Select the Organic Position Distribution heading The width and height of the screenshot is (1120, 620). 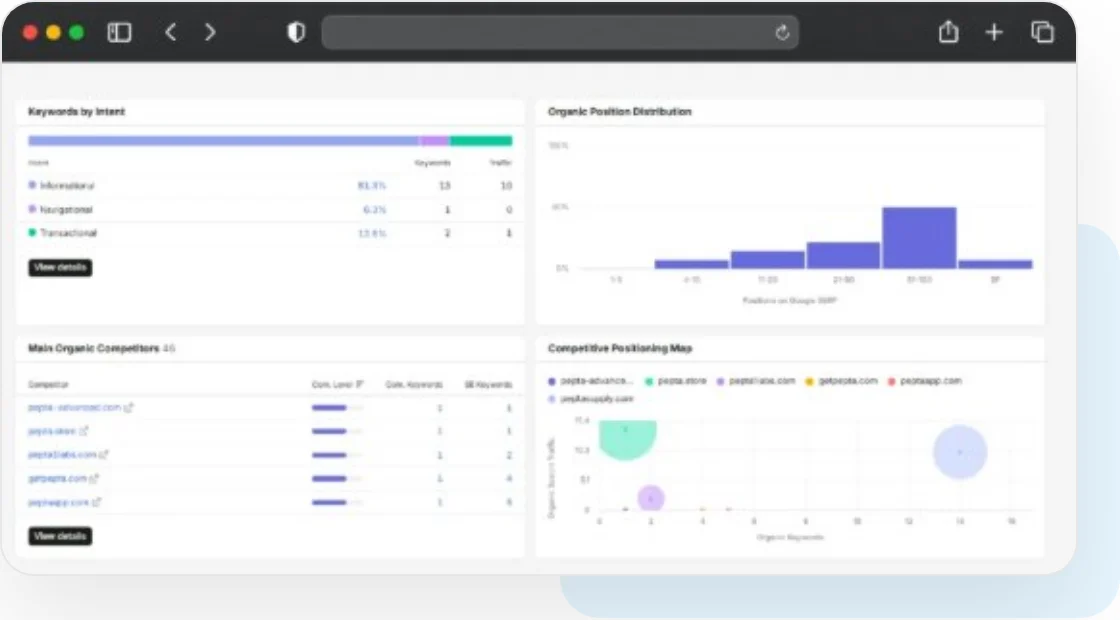tap(619, 111)
